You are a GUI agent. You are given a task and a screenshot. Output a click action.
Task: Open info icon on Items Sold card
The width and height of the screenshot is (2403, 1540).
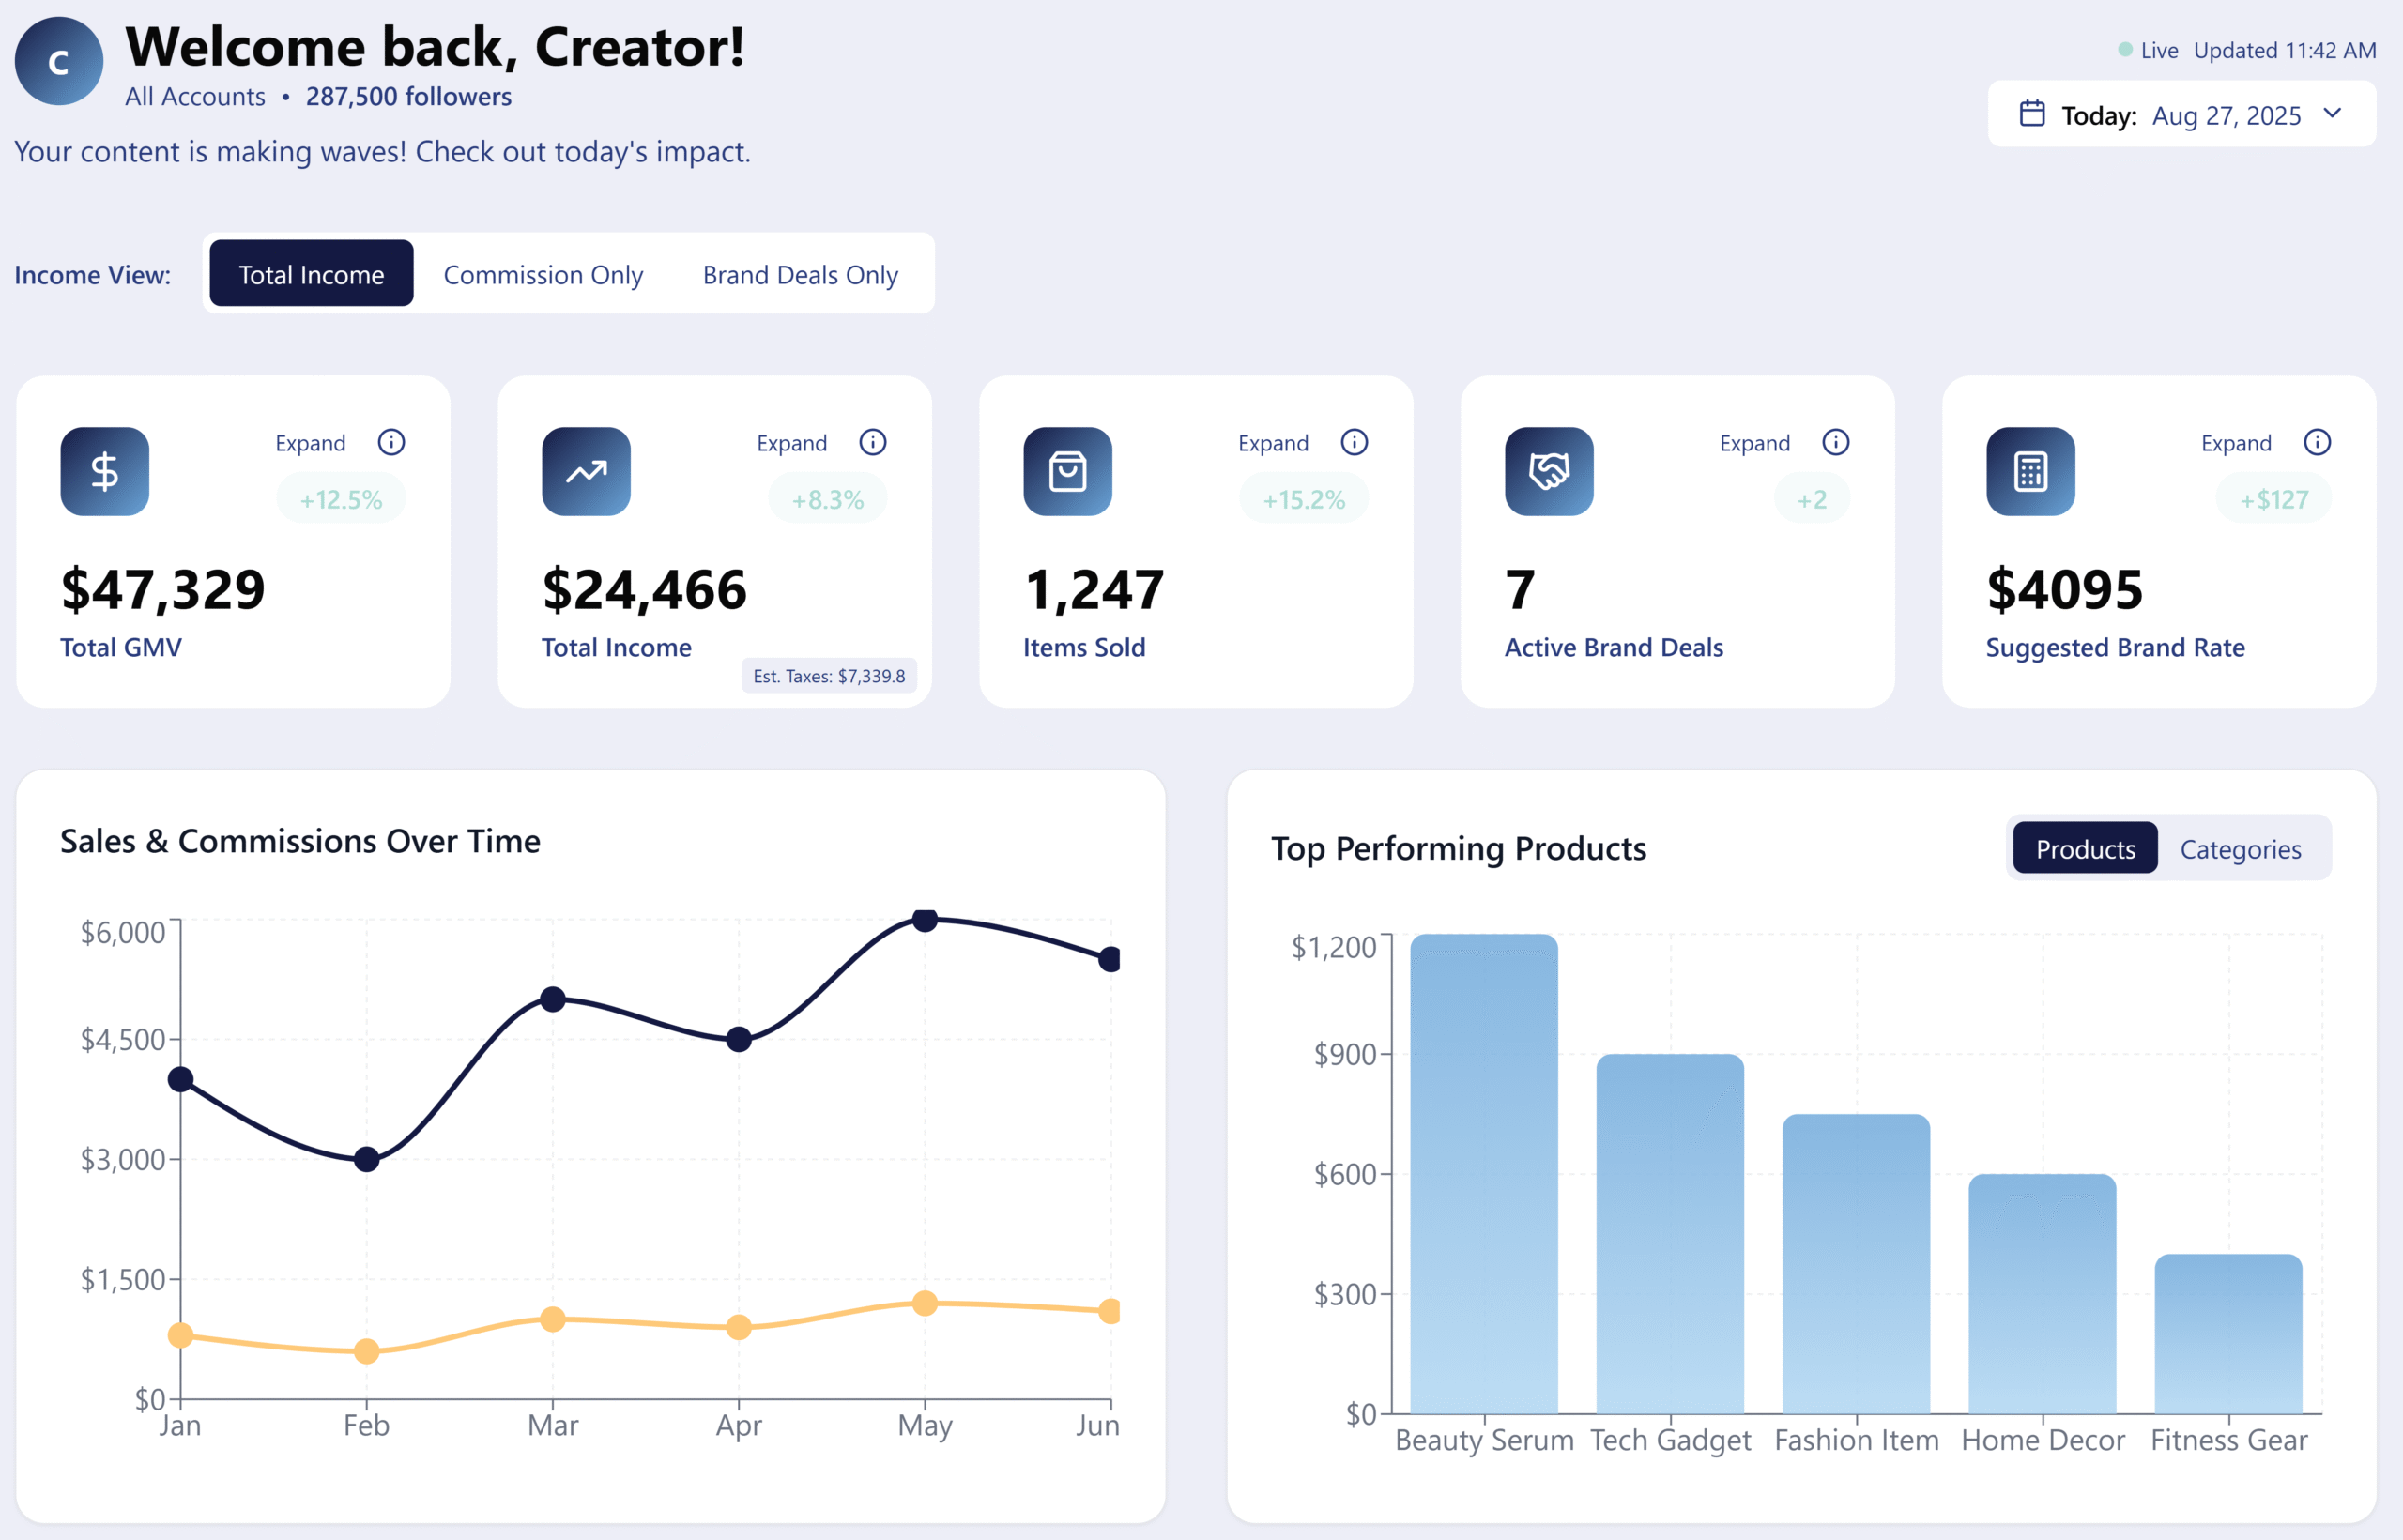pyautogui.click(x=1354, y=442)
